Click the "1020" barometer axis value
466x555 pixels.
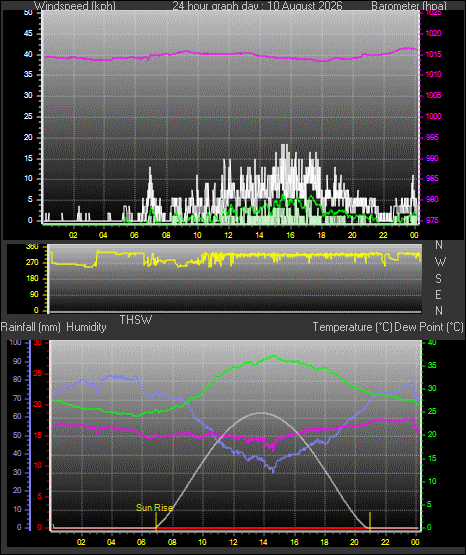click(433, 34)
